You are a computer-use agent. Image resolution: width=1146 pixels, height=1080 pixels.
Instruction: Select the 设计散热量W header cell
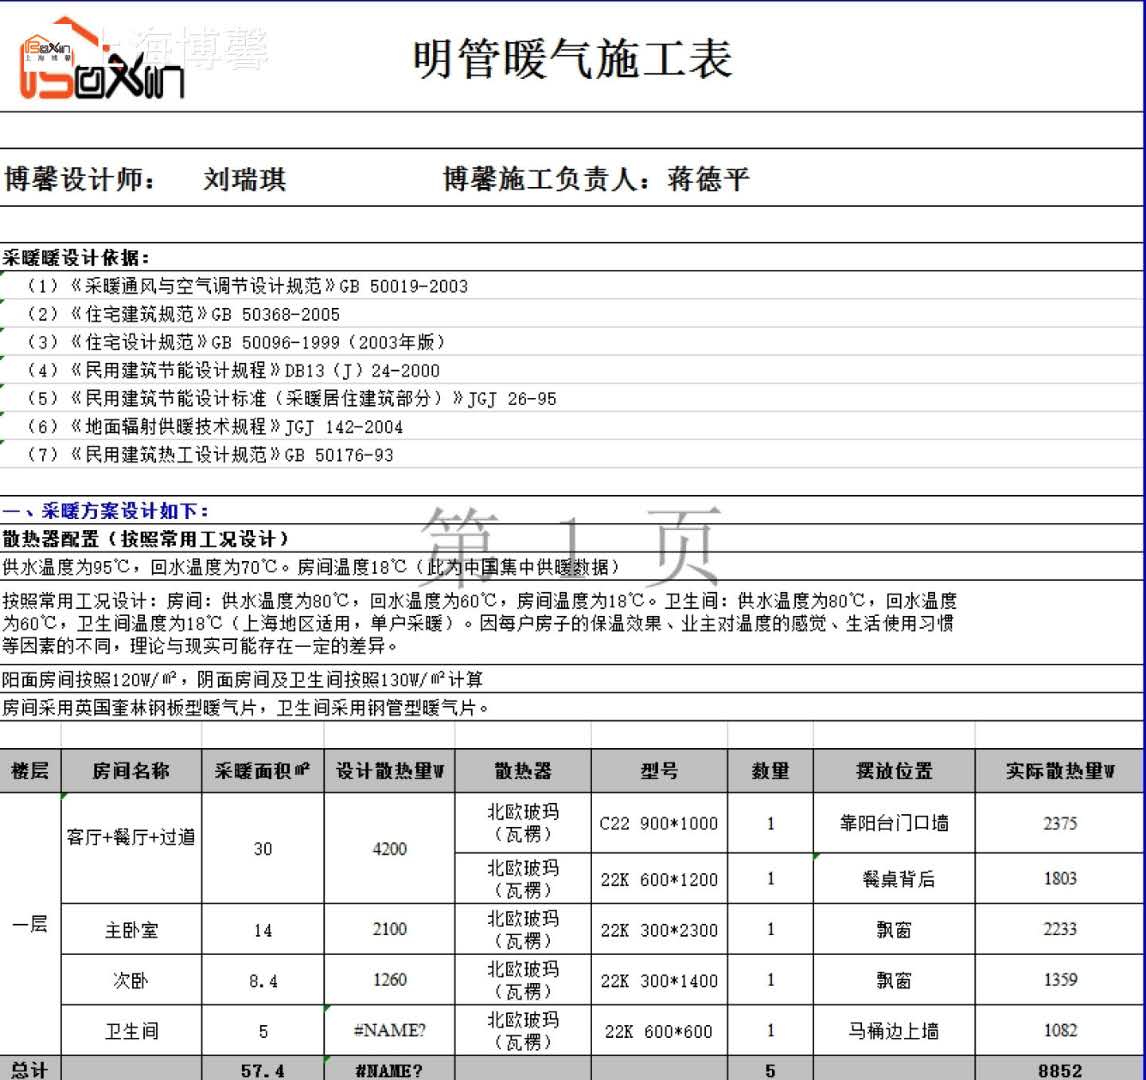pos(389,771)
